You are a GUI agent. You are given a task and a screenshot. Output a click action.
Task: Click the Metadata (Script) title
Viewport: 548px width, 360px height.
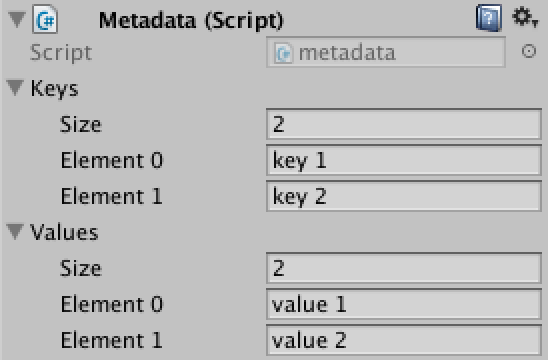[x=191, y=20]
